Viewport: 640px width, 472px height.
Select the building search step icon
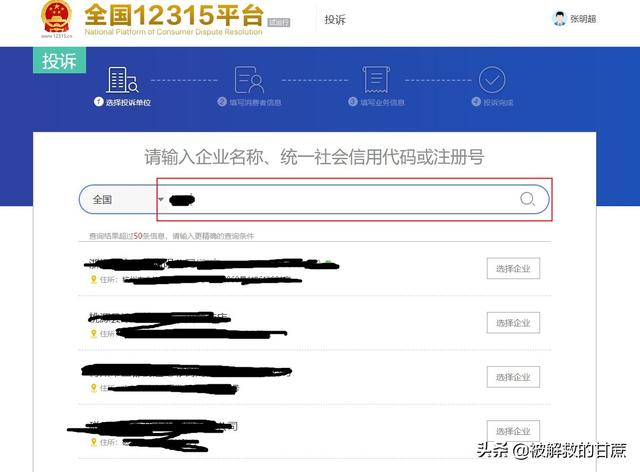pyautogui.click(x=122, y=80)
